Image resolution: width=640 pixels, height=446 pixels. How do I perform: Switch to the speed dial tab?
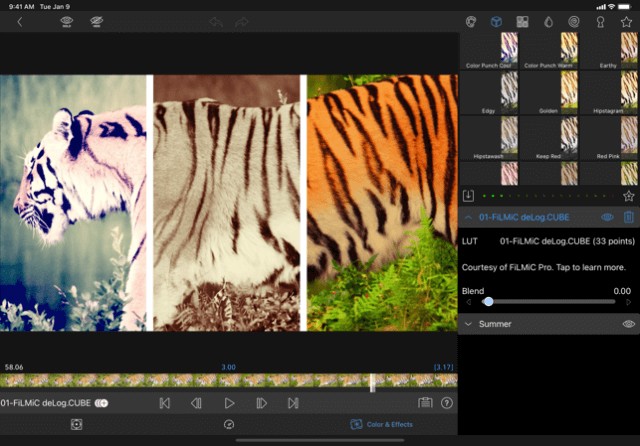pyautogui.click(x=229, y=425)
